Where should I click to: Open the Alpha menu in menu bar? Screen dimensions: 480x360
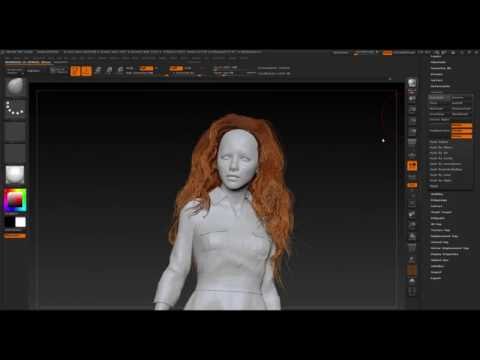coord(7,58)
